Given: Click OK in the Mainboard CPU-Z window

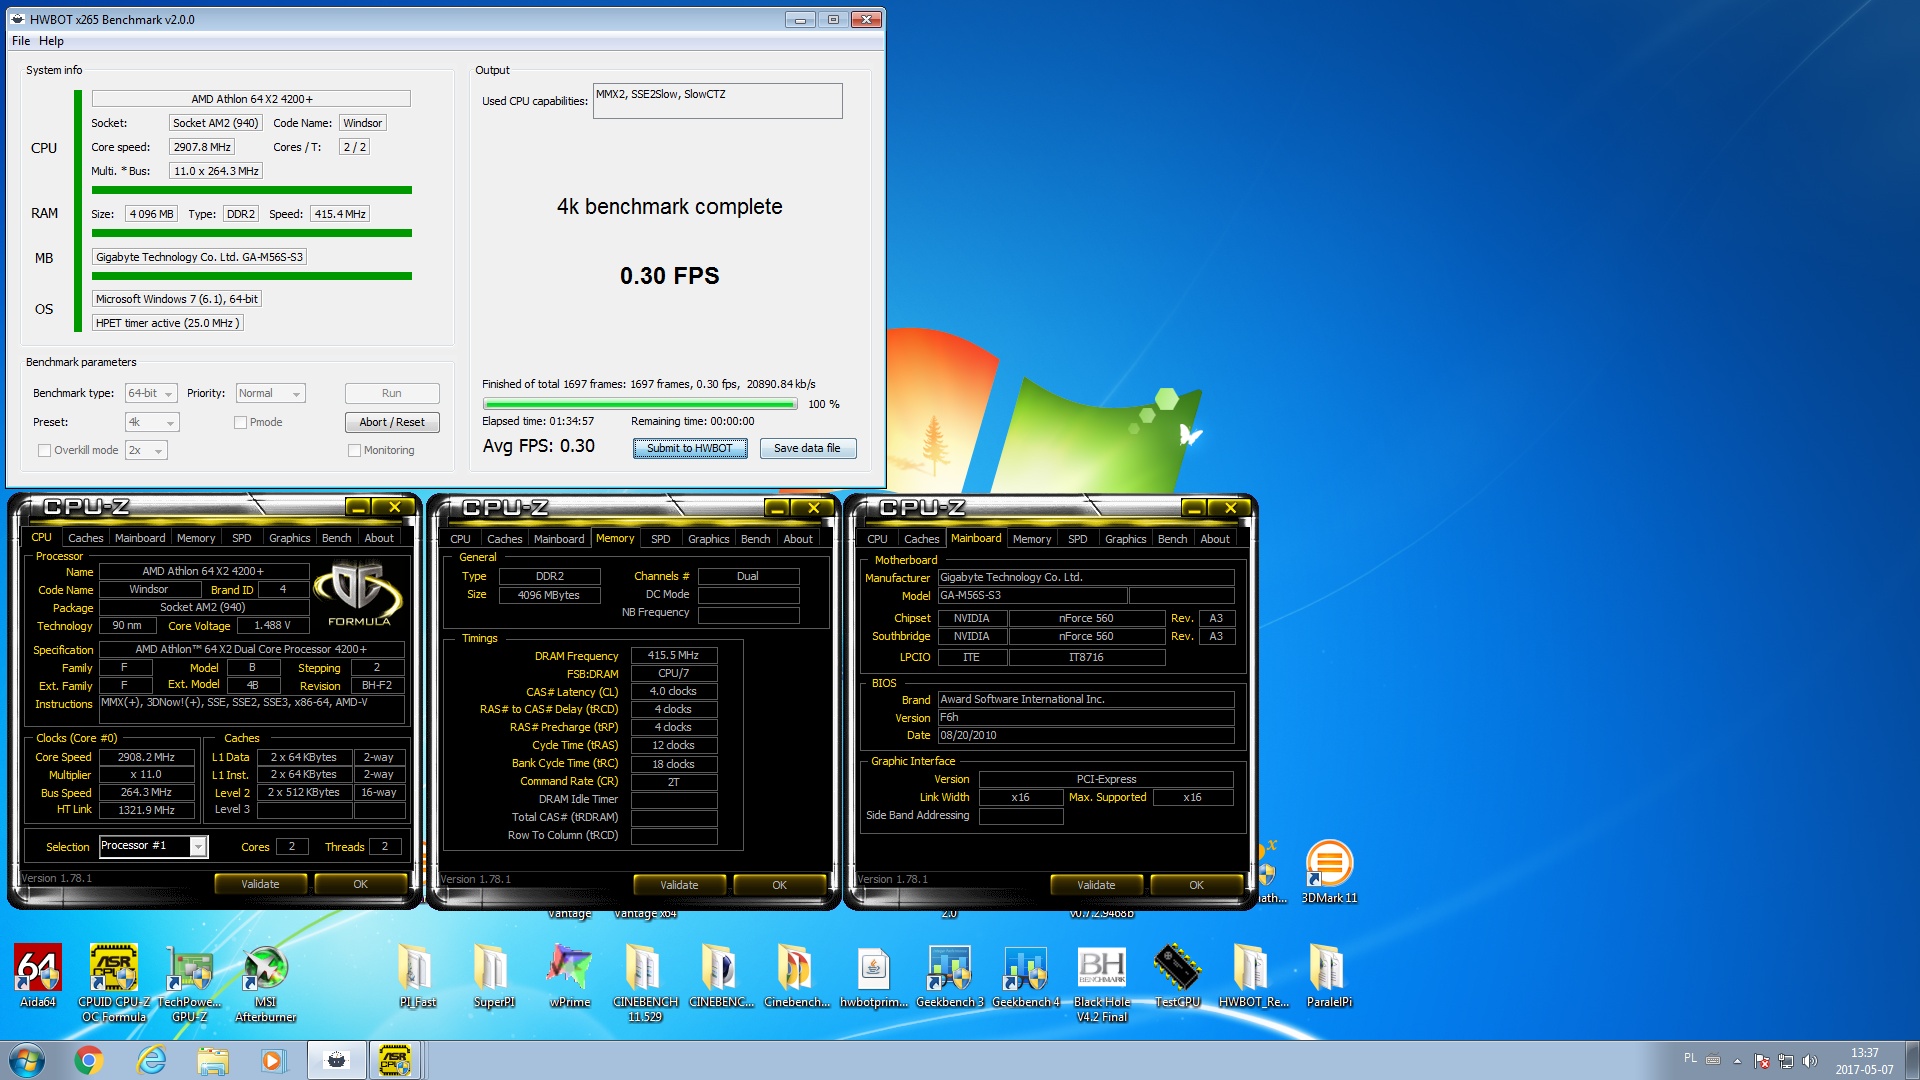Looking at the screenshot, I should click(x=1196, y=886).
